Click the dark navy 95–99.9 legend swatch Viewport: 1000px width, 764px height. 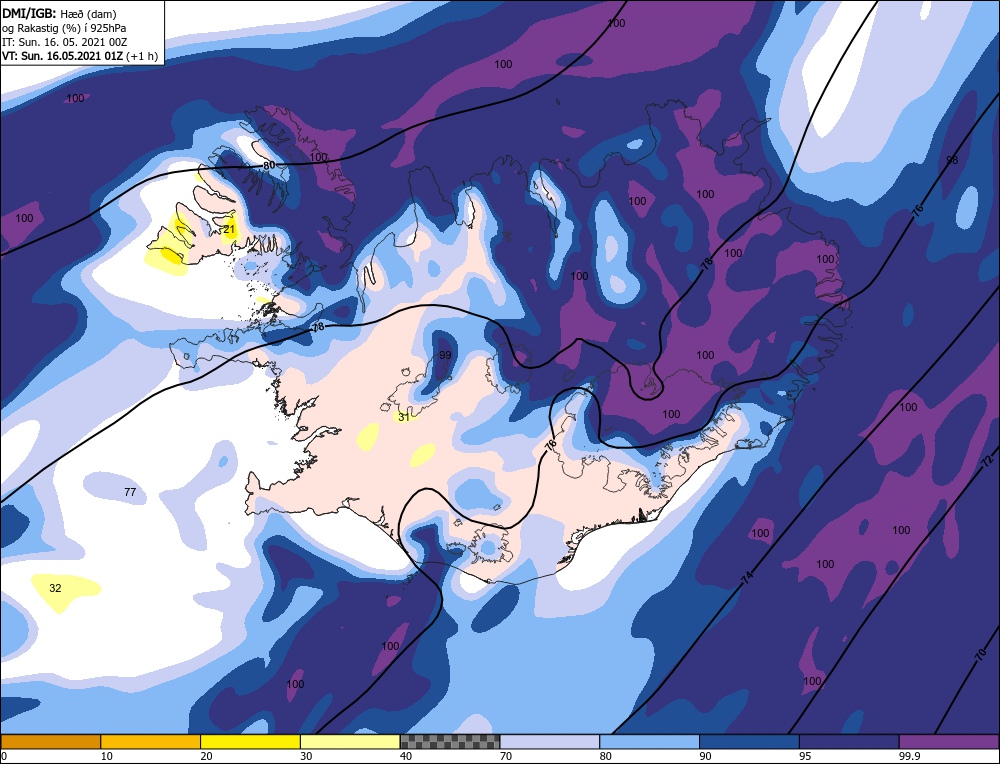point(849,741)
